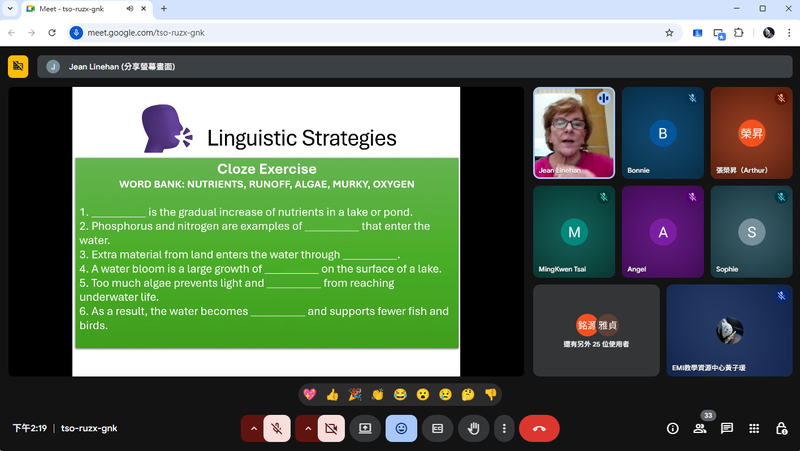
Task: Open a new browser tab
Action: (x=164, y=9)
